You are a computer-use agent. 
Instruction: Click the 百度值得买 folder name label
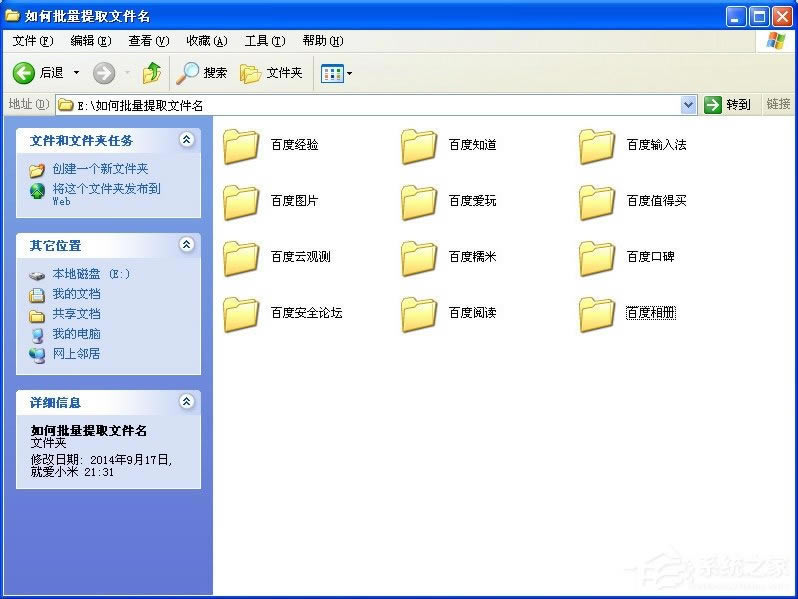tap(657, 201)
